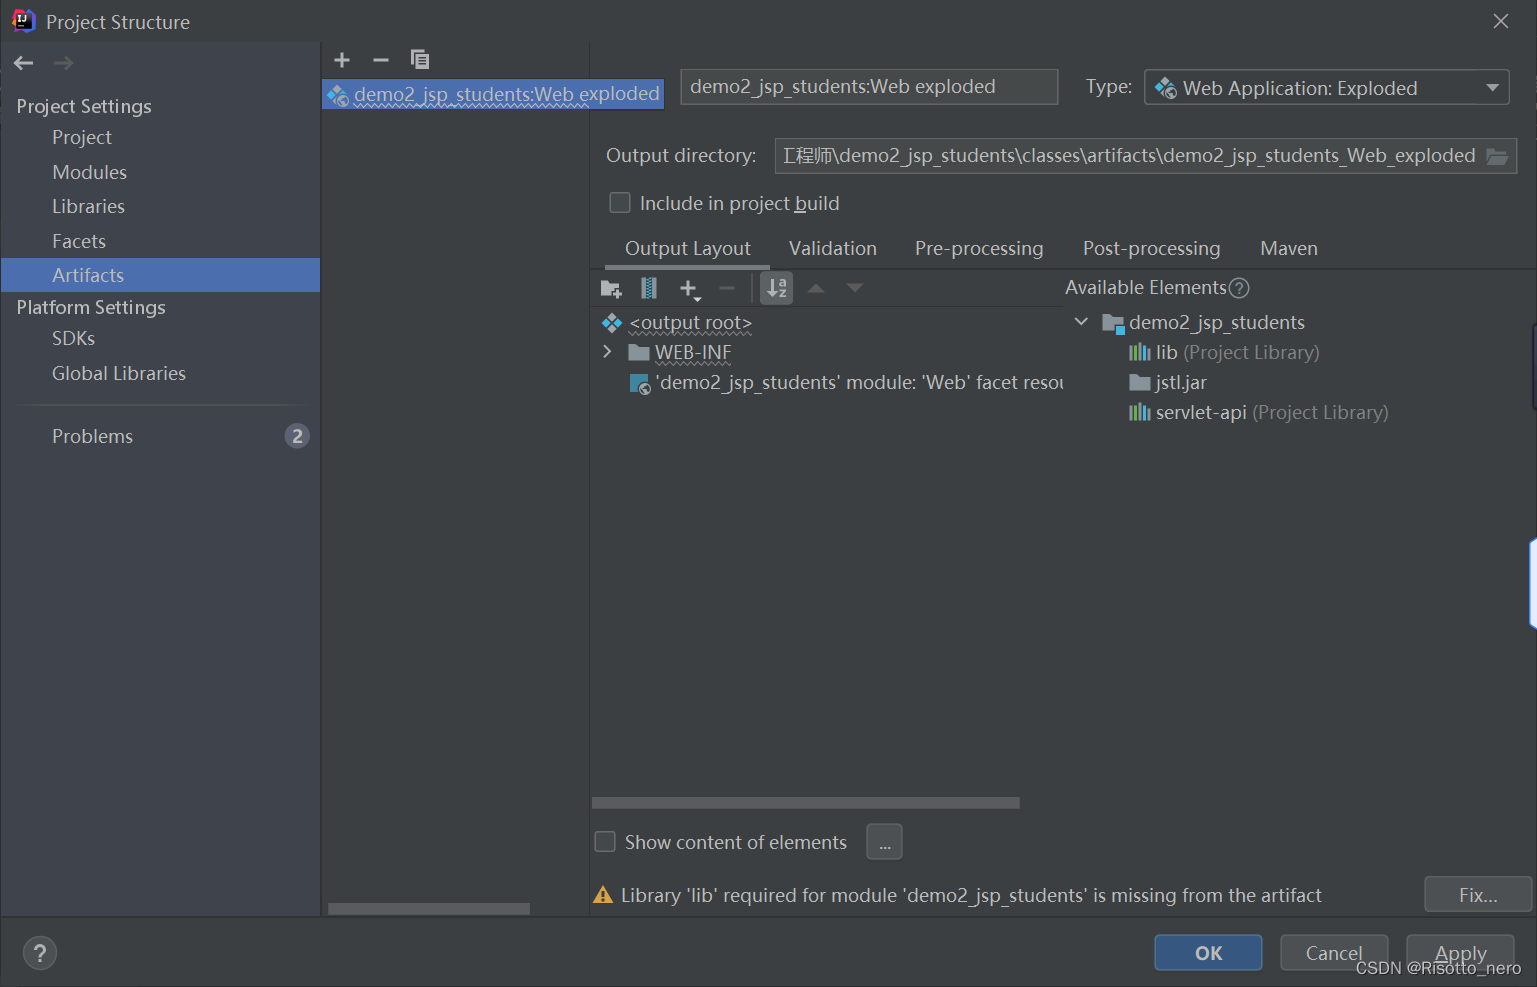Select jstl.jar in Available Elements
The image size is (1537, 987).
pos(1168,383)
